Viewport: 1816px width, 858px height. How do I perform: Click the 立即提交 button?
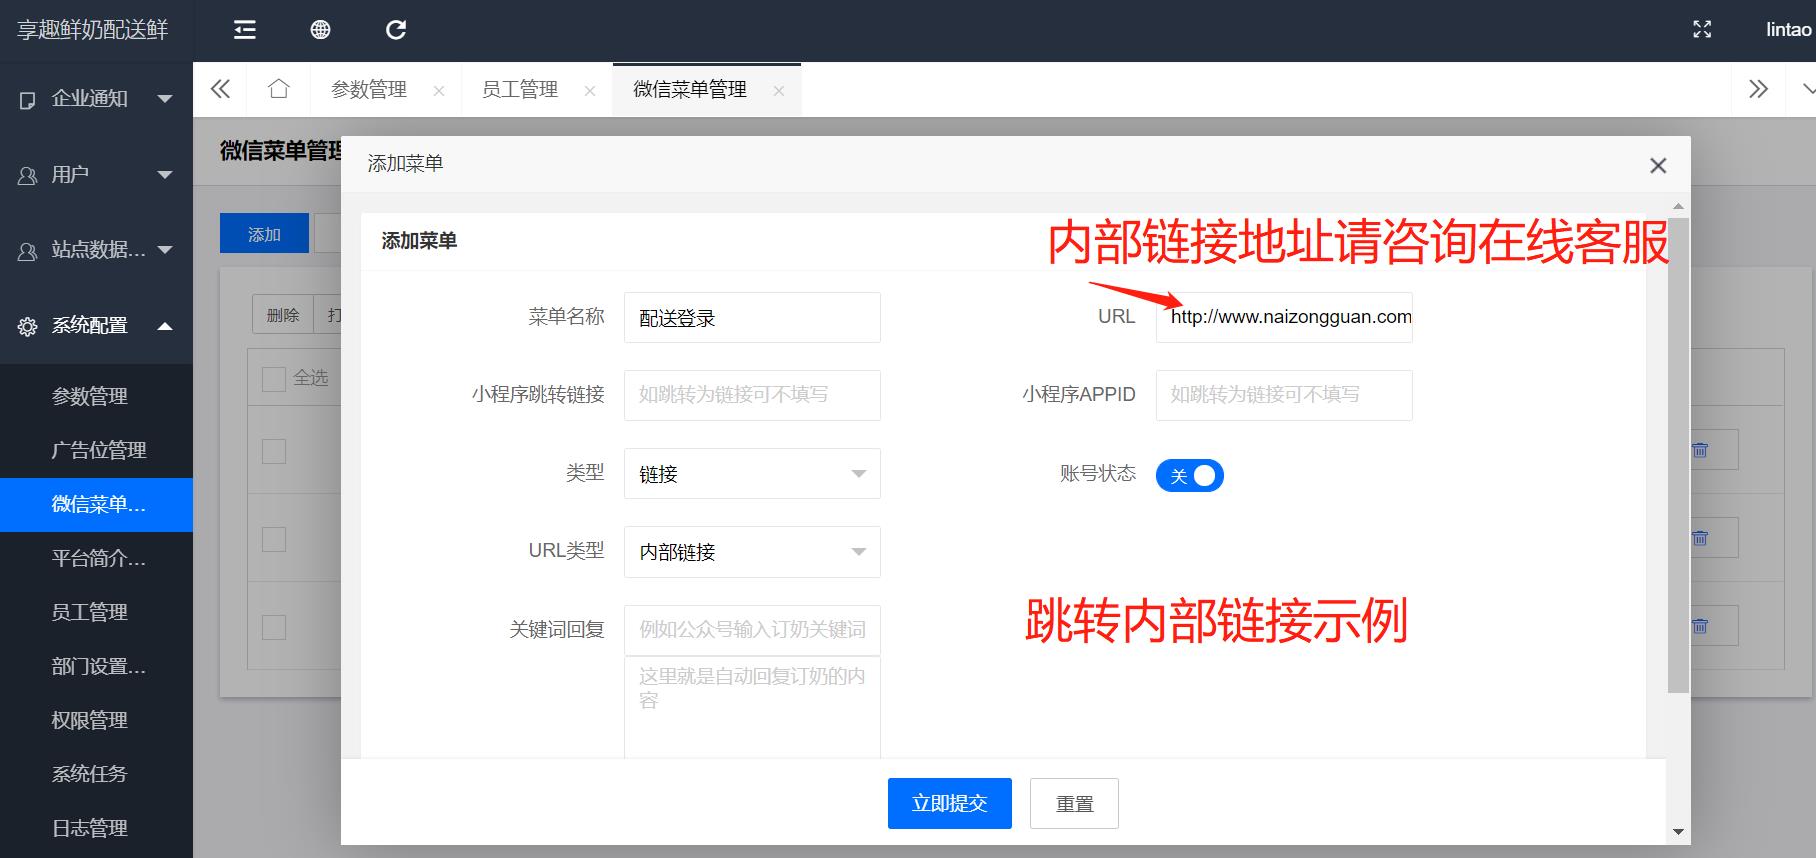point(949,803)
